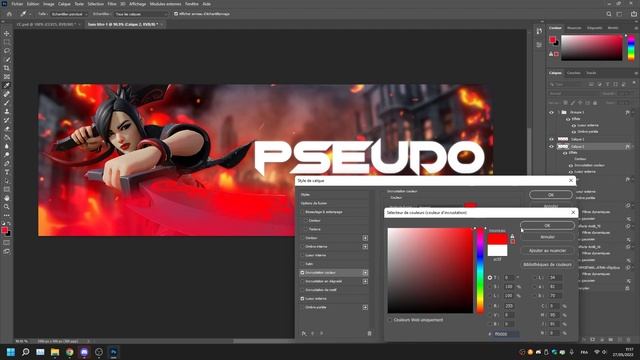
Task: Open the layer kind filter dropdown
Action: click(x=567, y=84)
